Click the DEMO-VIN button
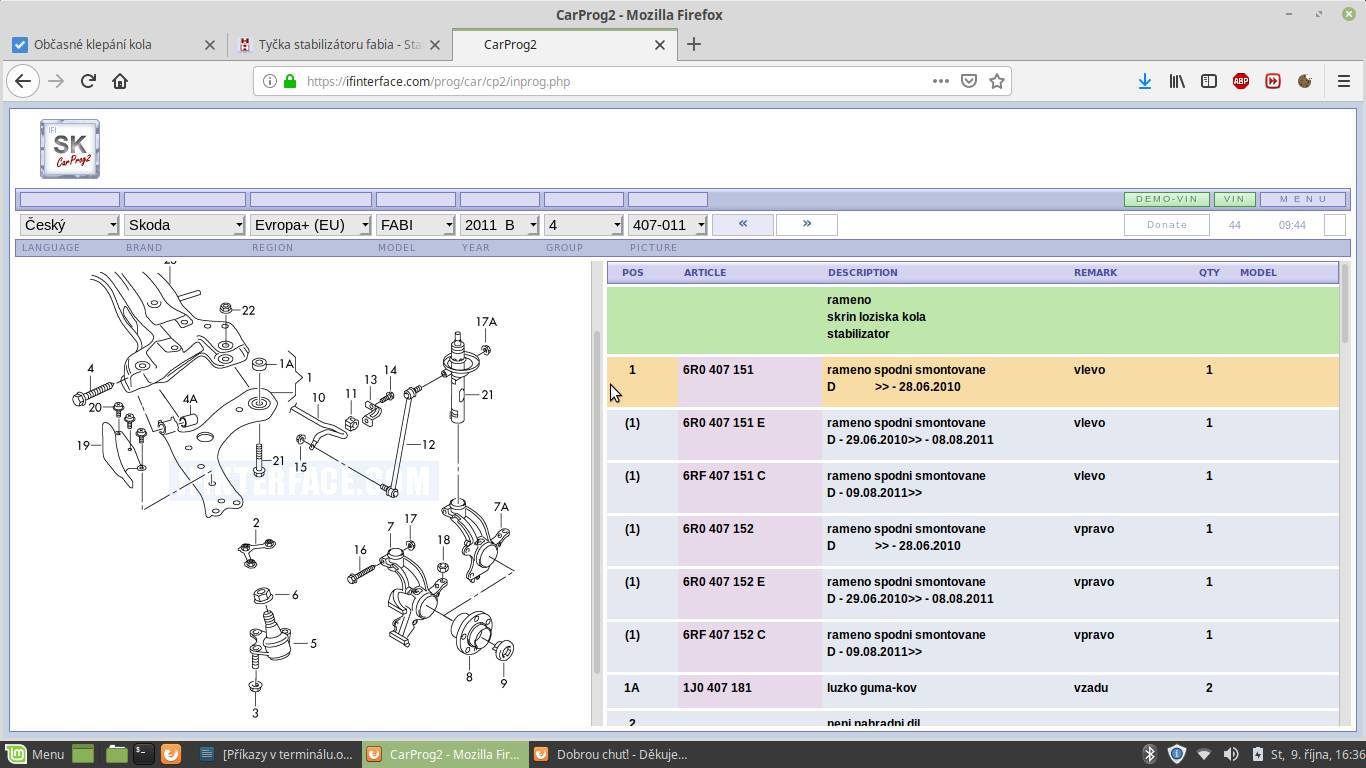 pos(1167,199)
